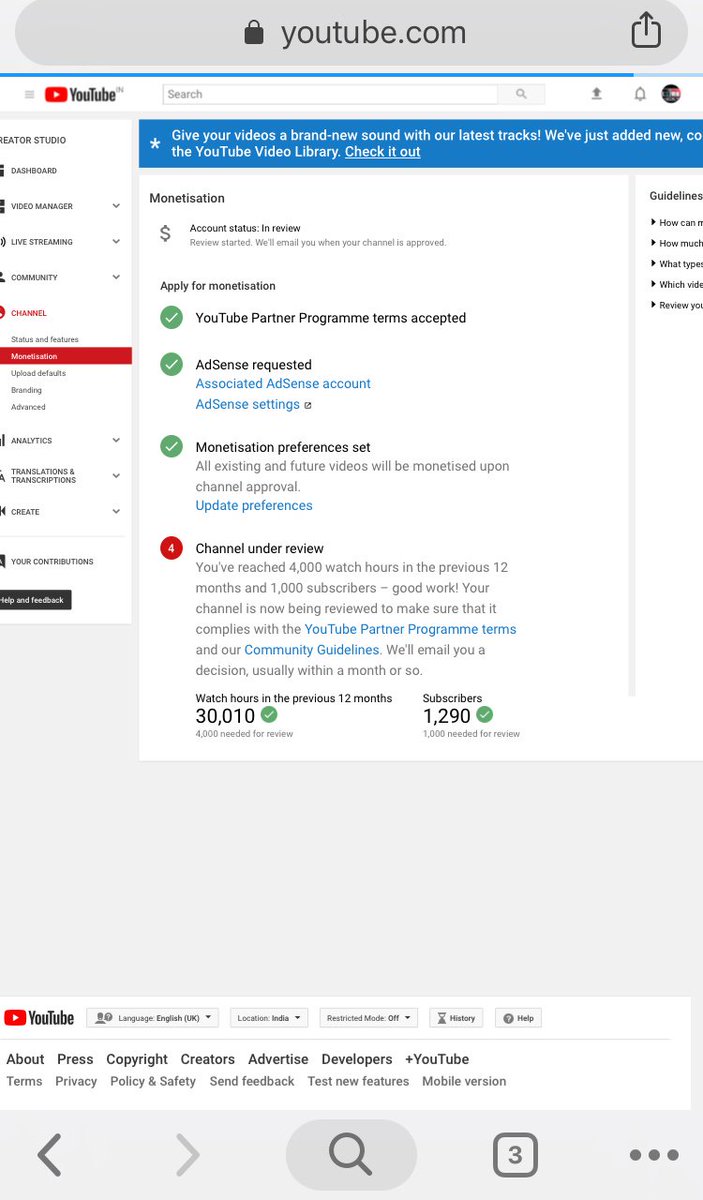Expand the 'How much' guideline
This screenshot has height=1200, width=703.
(677, 243)
